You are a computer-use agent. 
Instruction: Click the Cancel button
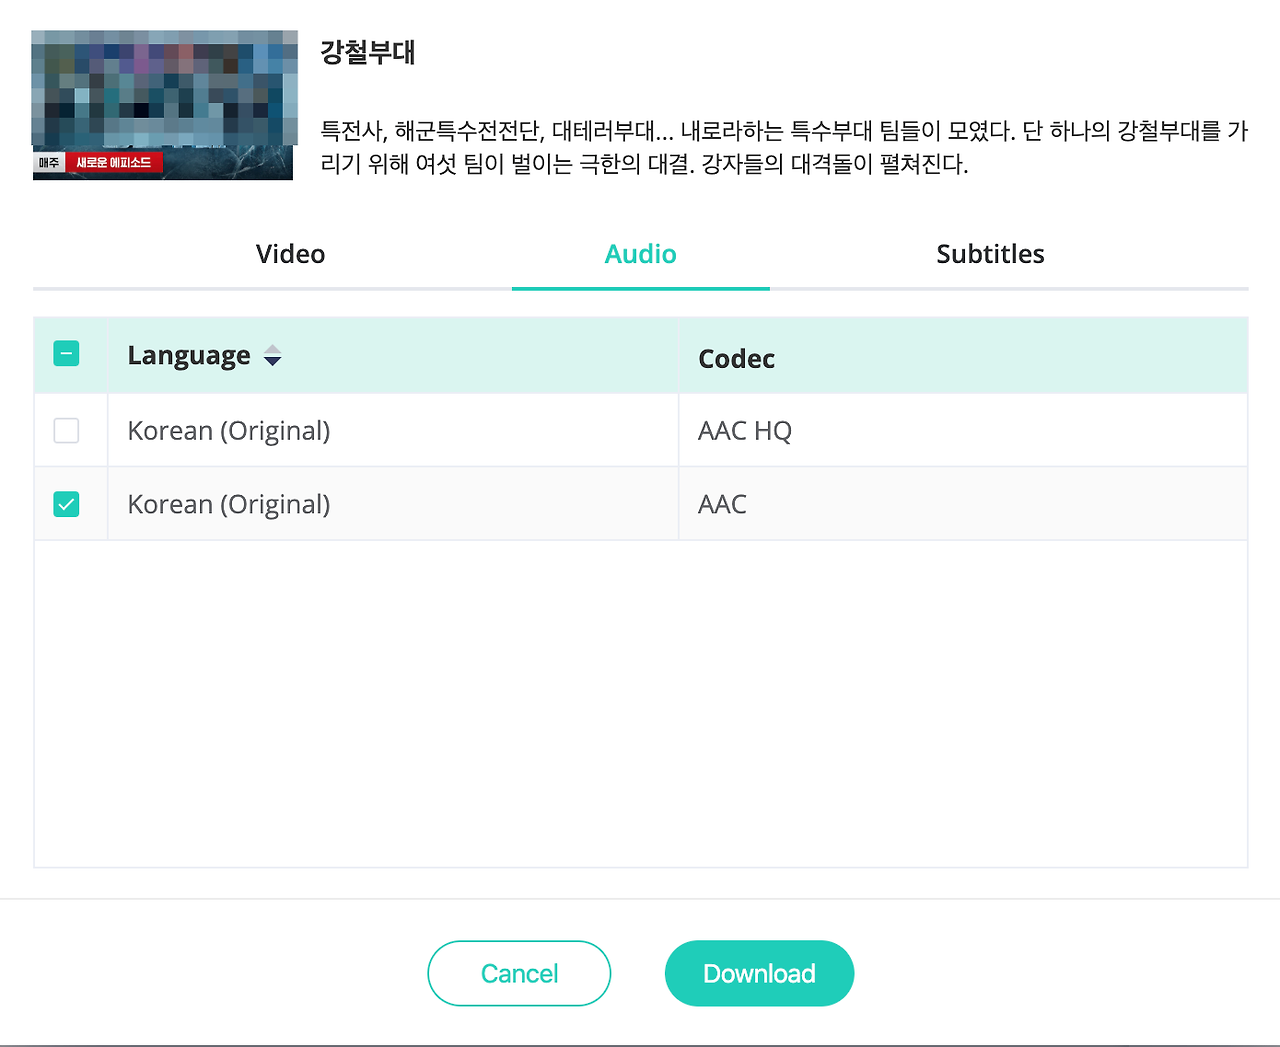[x=519, y=973]
